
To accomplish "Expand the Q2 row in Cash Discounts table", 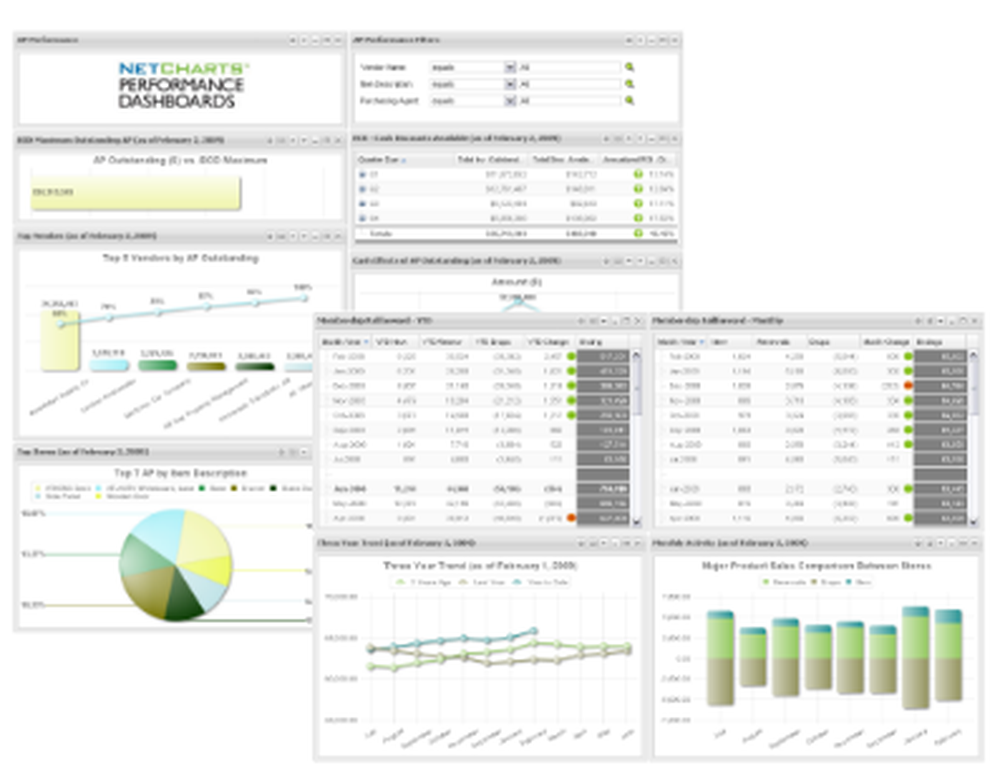I will [362, 189].
